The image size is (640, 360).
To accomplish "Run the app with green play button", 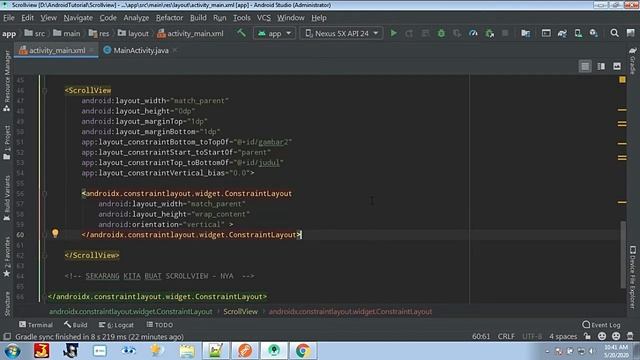I will click(393, 33).
